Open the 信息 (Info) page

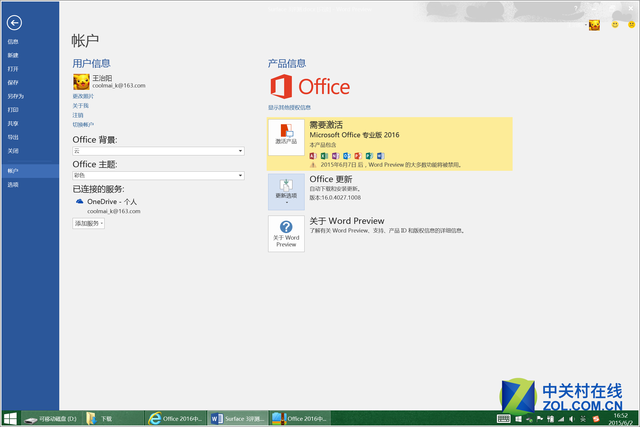point(13,41)
